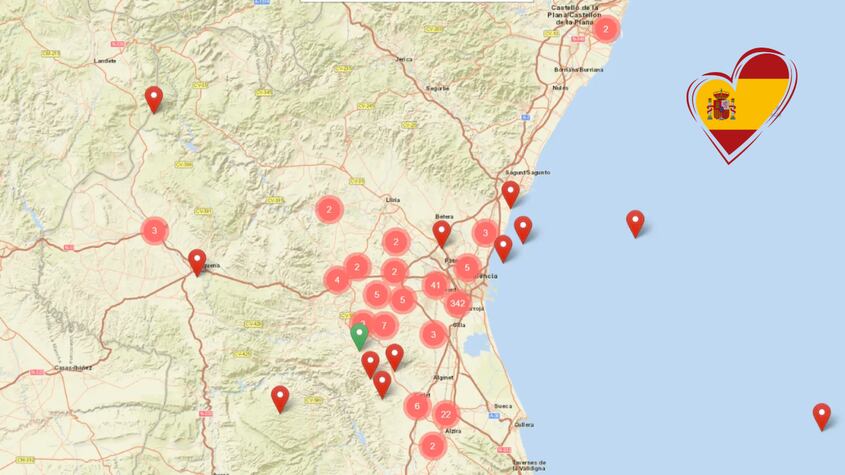Open the cluster marker labeled 41

tap(436, 286)
